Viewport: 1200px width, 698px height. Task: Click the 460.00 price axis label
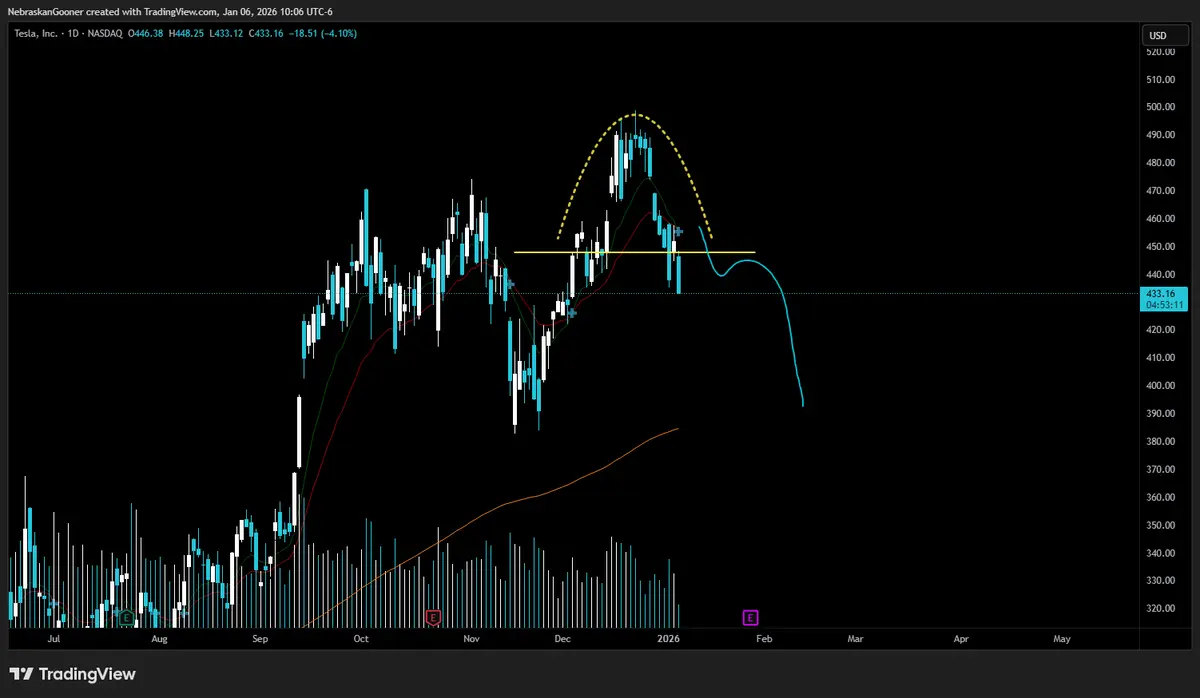pos(1161,219)
